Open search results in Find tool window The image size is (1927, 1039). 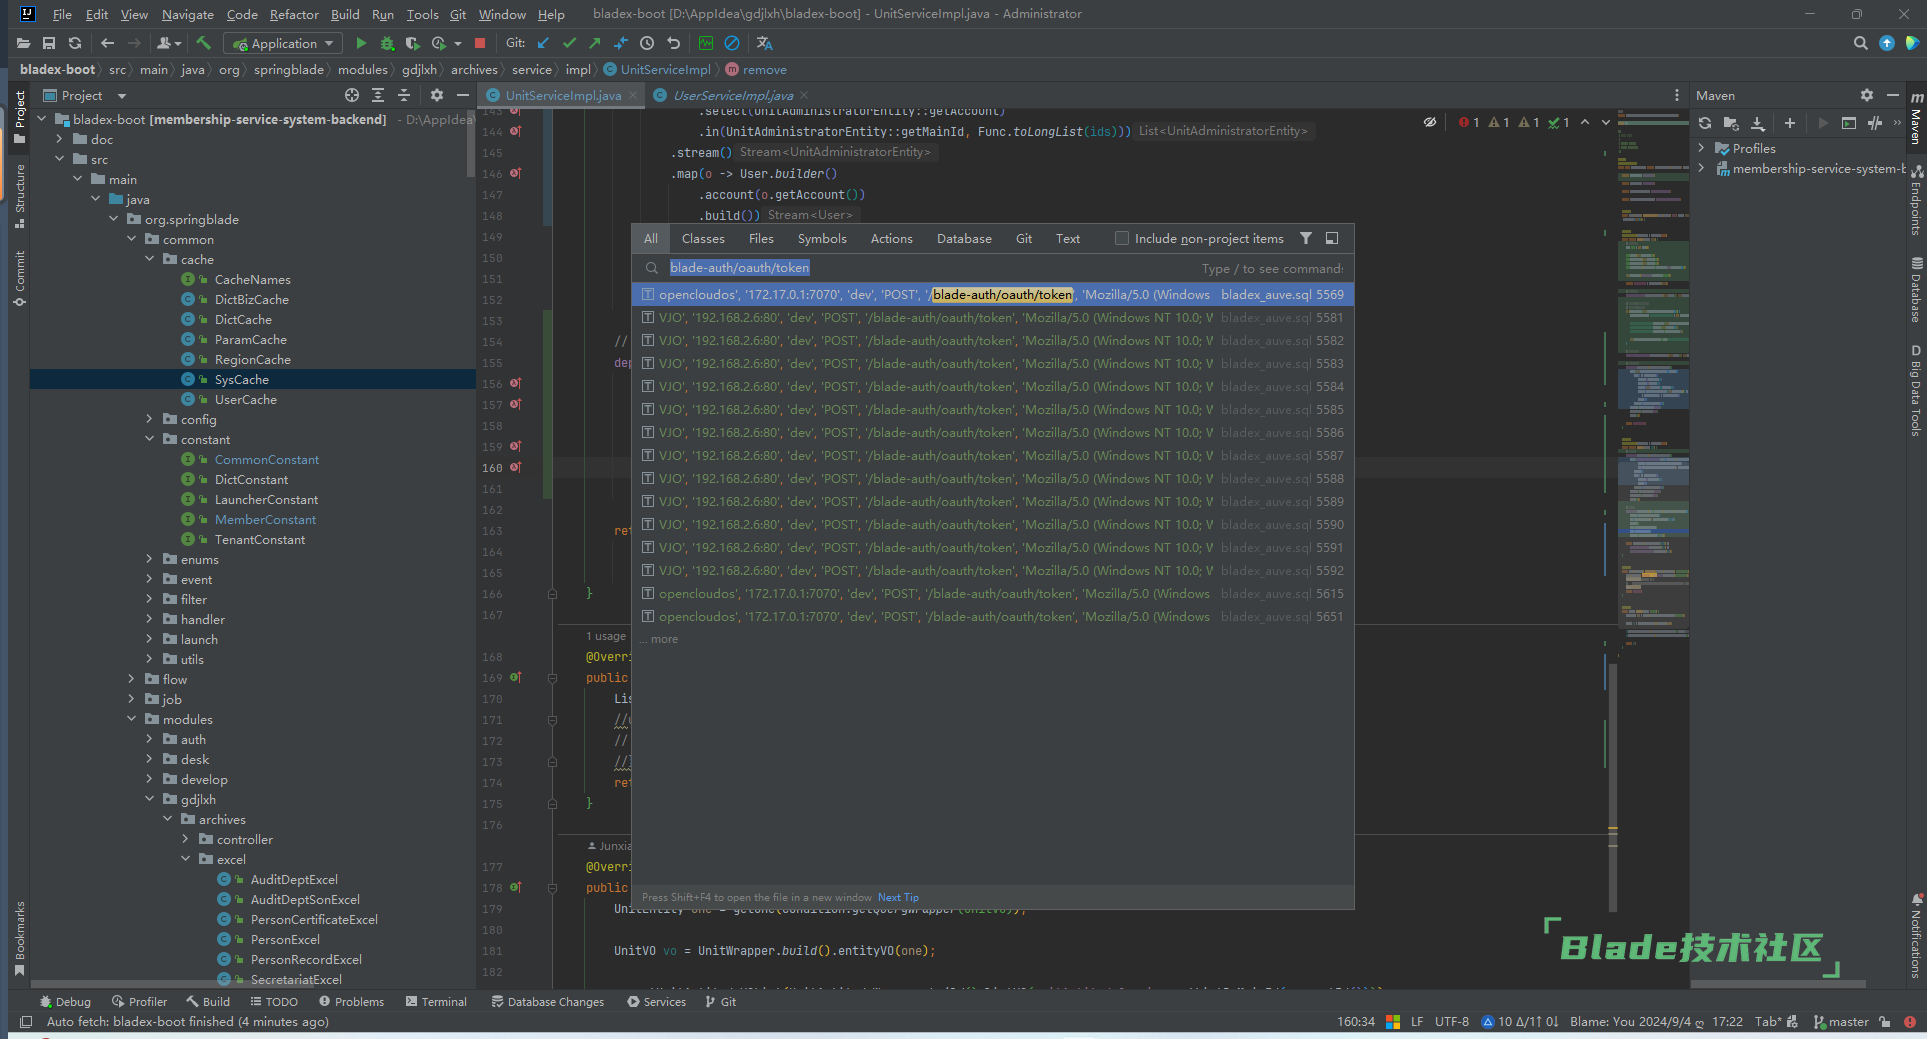click(1332, 238)
